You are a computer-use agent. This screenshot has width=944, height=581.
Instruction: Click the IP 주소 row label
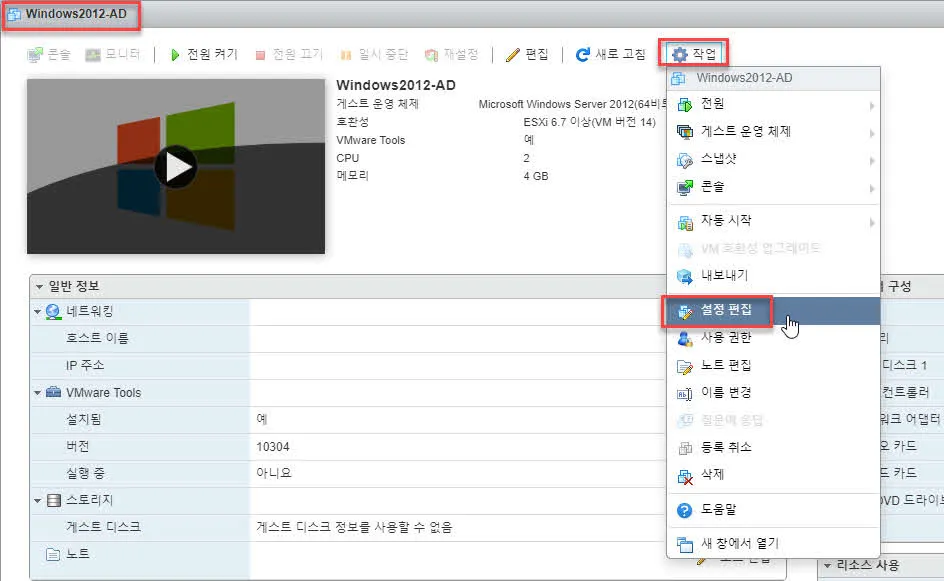pyautogui.click(x=85, y=365)
